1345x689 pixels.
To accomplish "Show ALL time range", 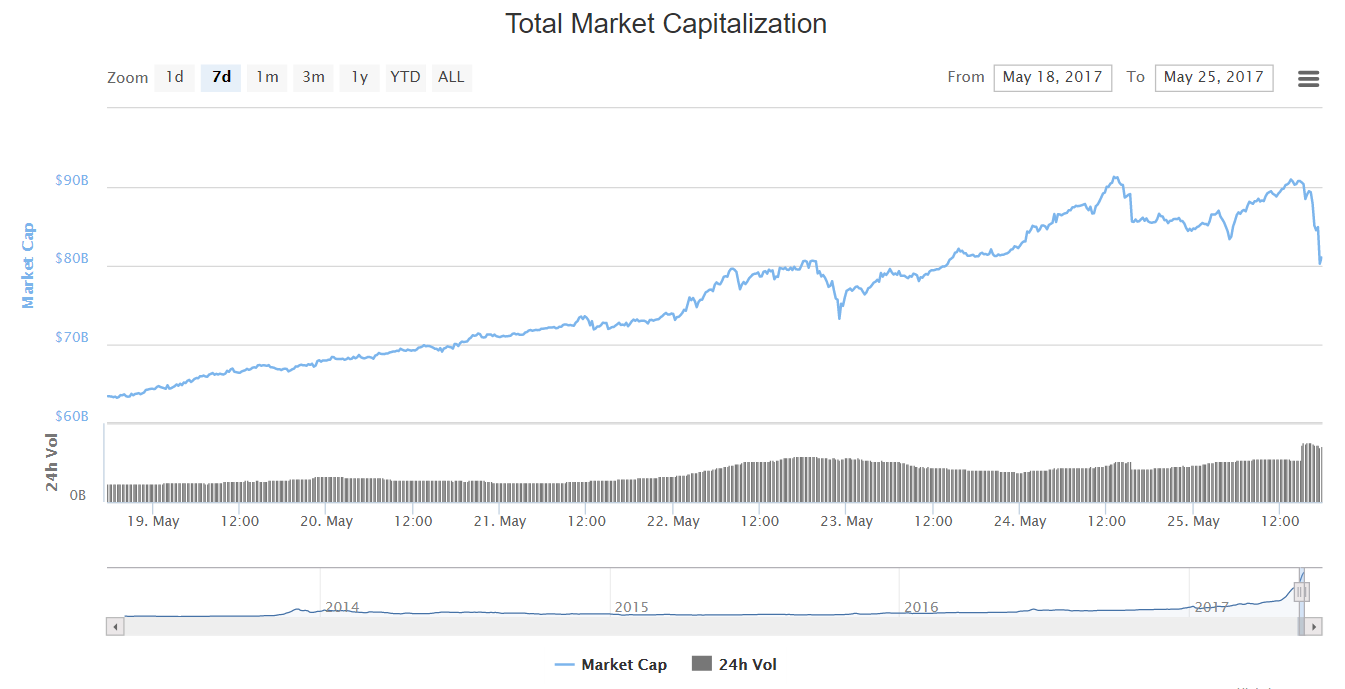I will (451, 77).
